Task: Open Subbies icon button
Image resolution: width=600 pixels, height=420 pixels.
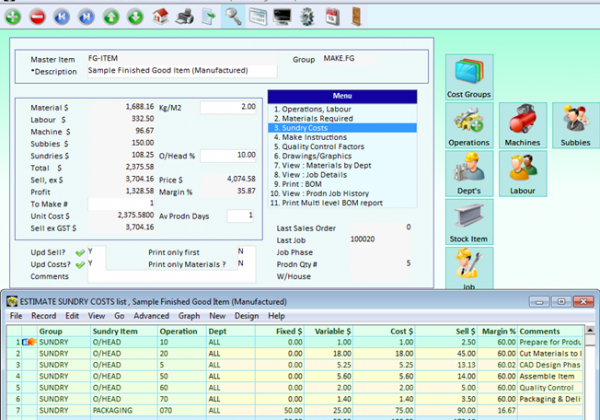Action: [x=576, y=125]
